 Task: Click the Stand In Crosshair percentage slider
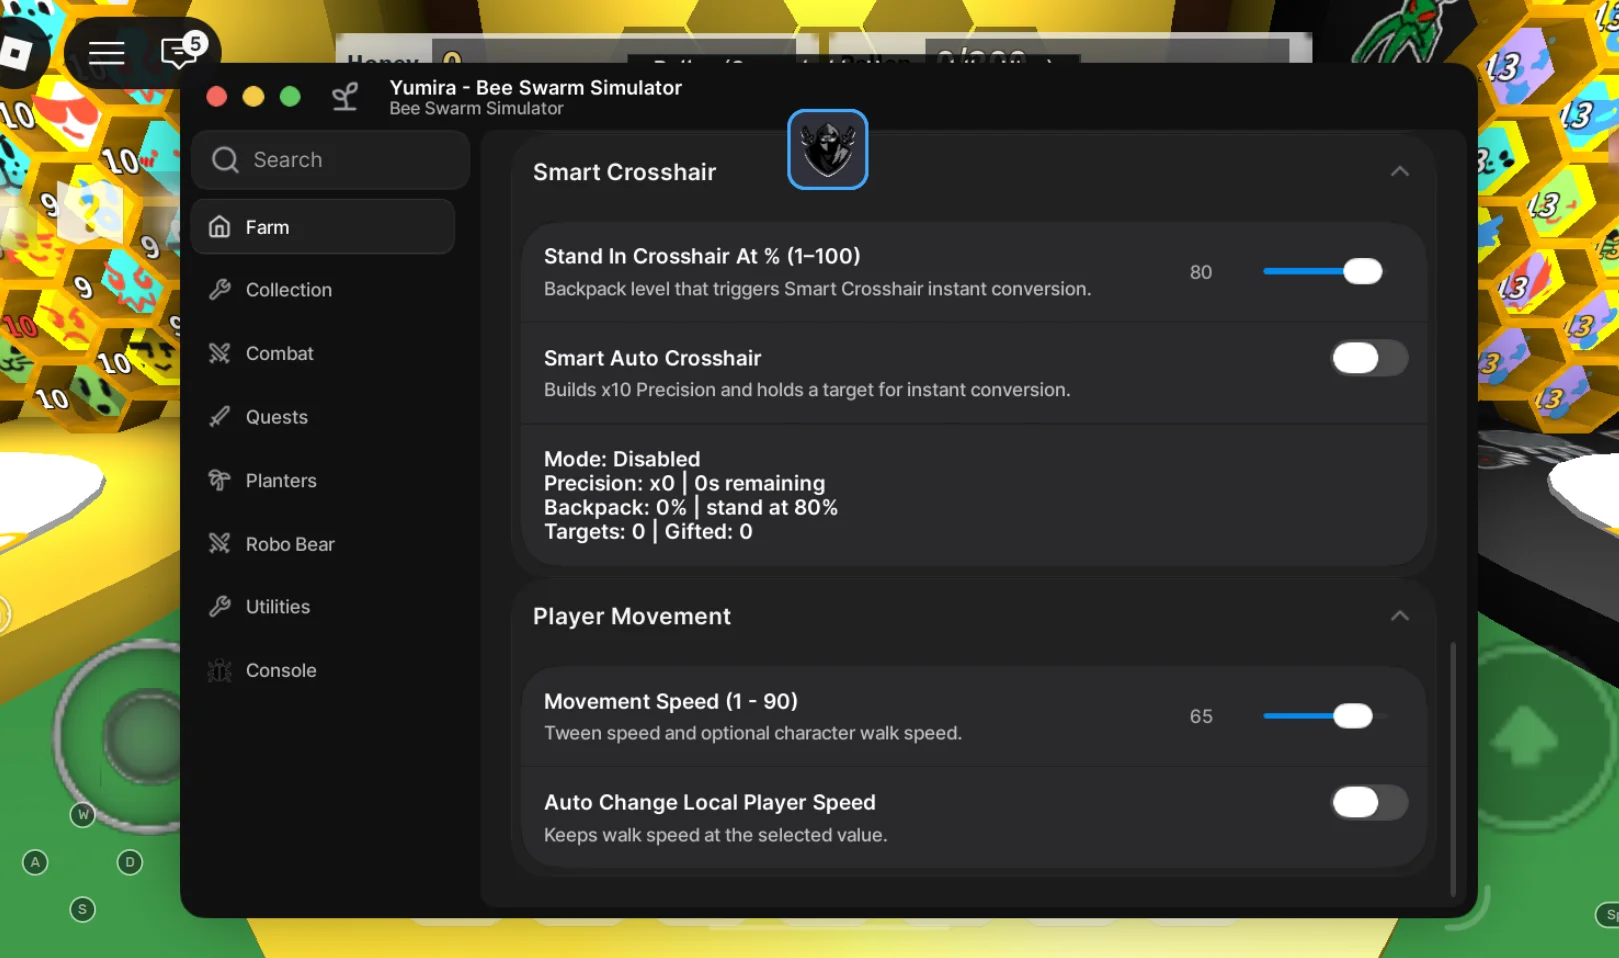tap(1323, 271)
